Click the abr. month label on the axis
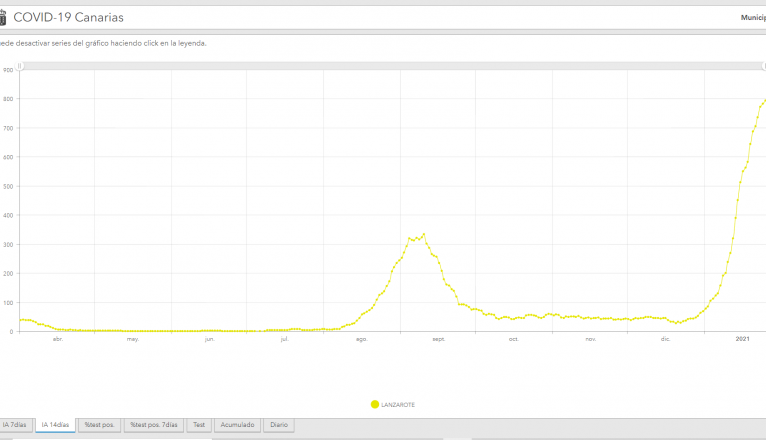Screen dimensions: 766x440 click(x=58, y=339)
